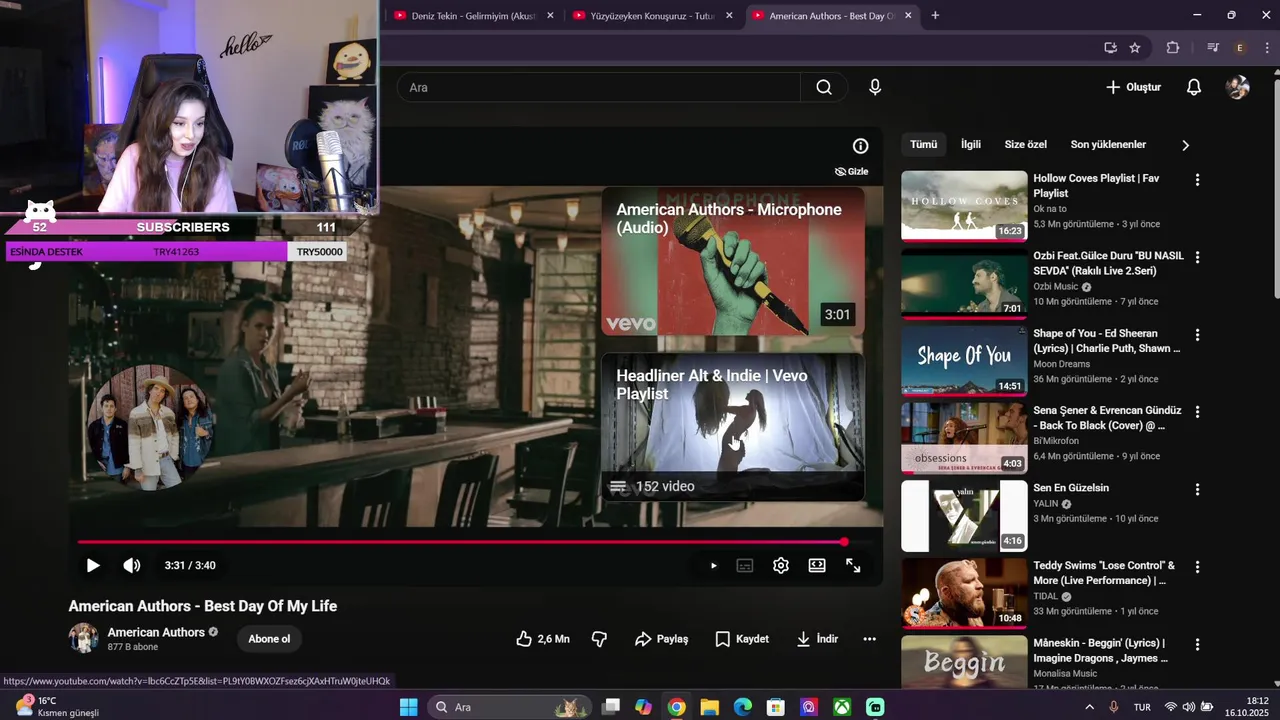Open the YouTube account avatar menu
This screenshot has width=1280, height=720.
pyautogui.click(x=1238, y=87)
